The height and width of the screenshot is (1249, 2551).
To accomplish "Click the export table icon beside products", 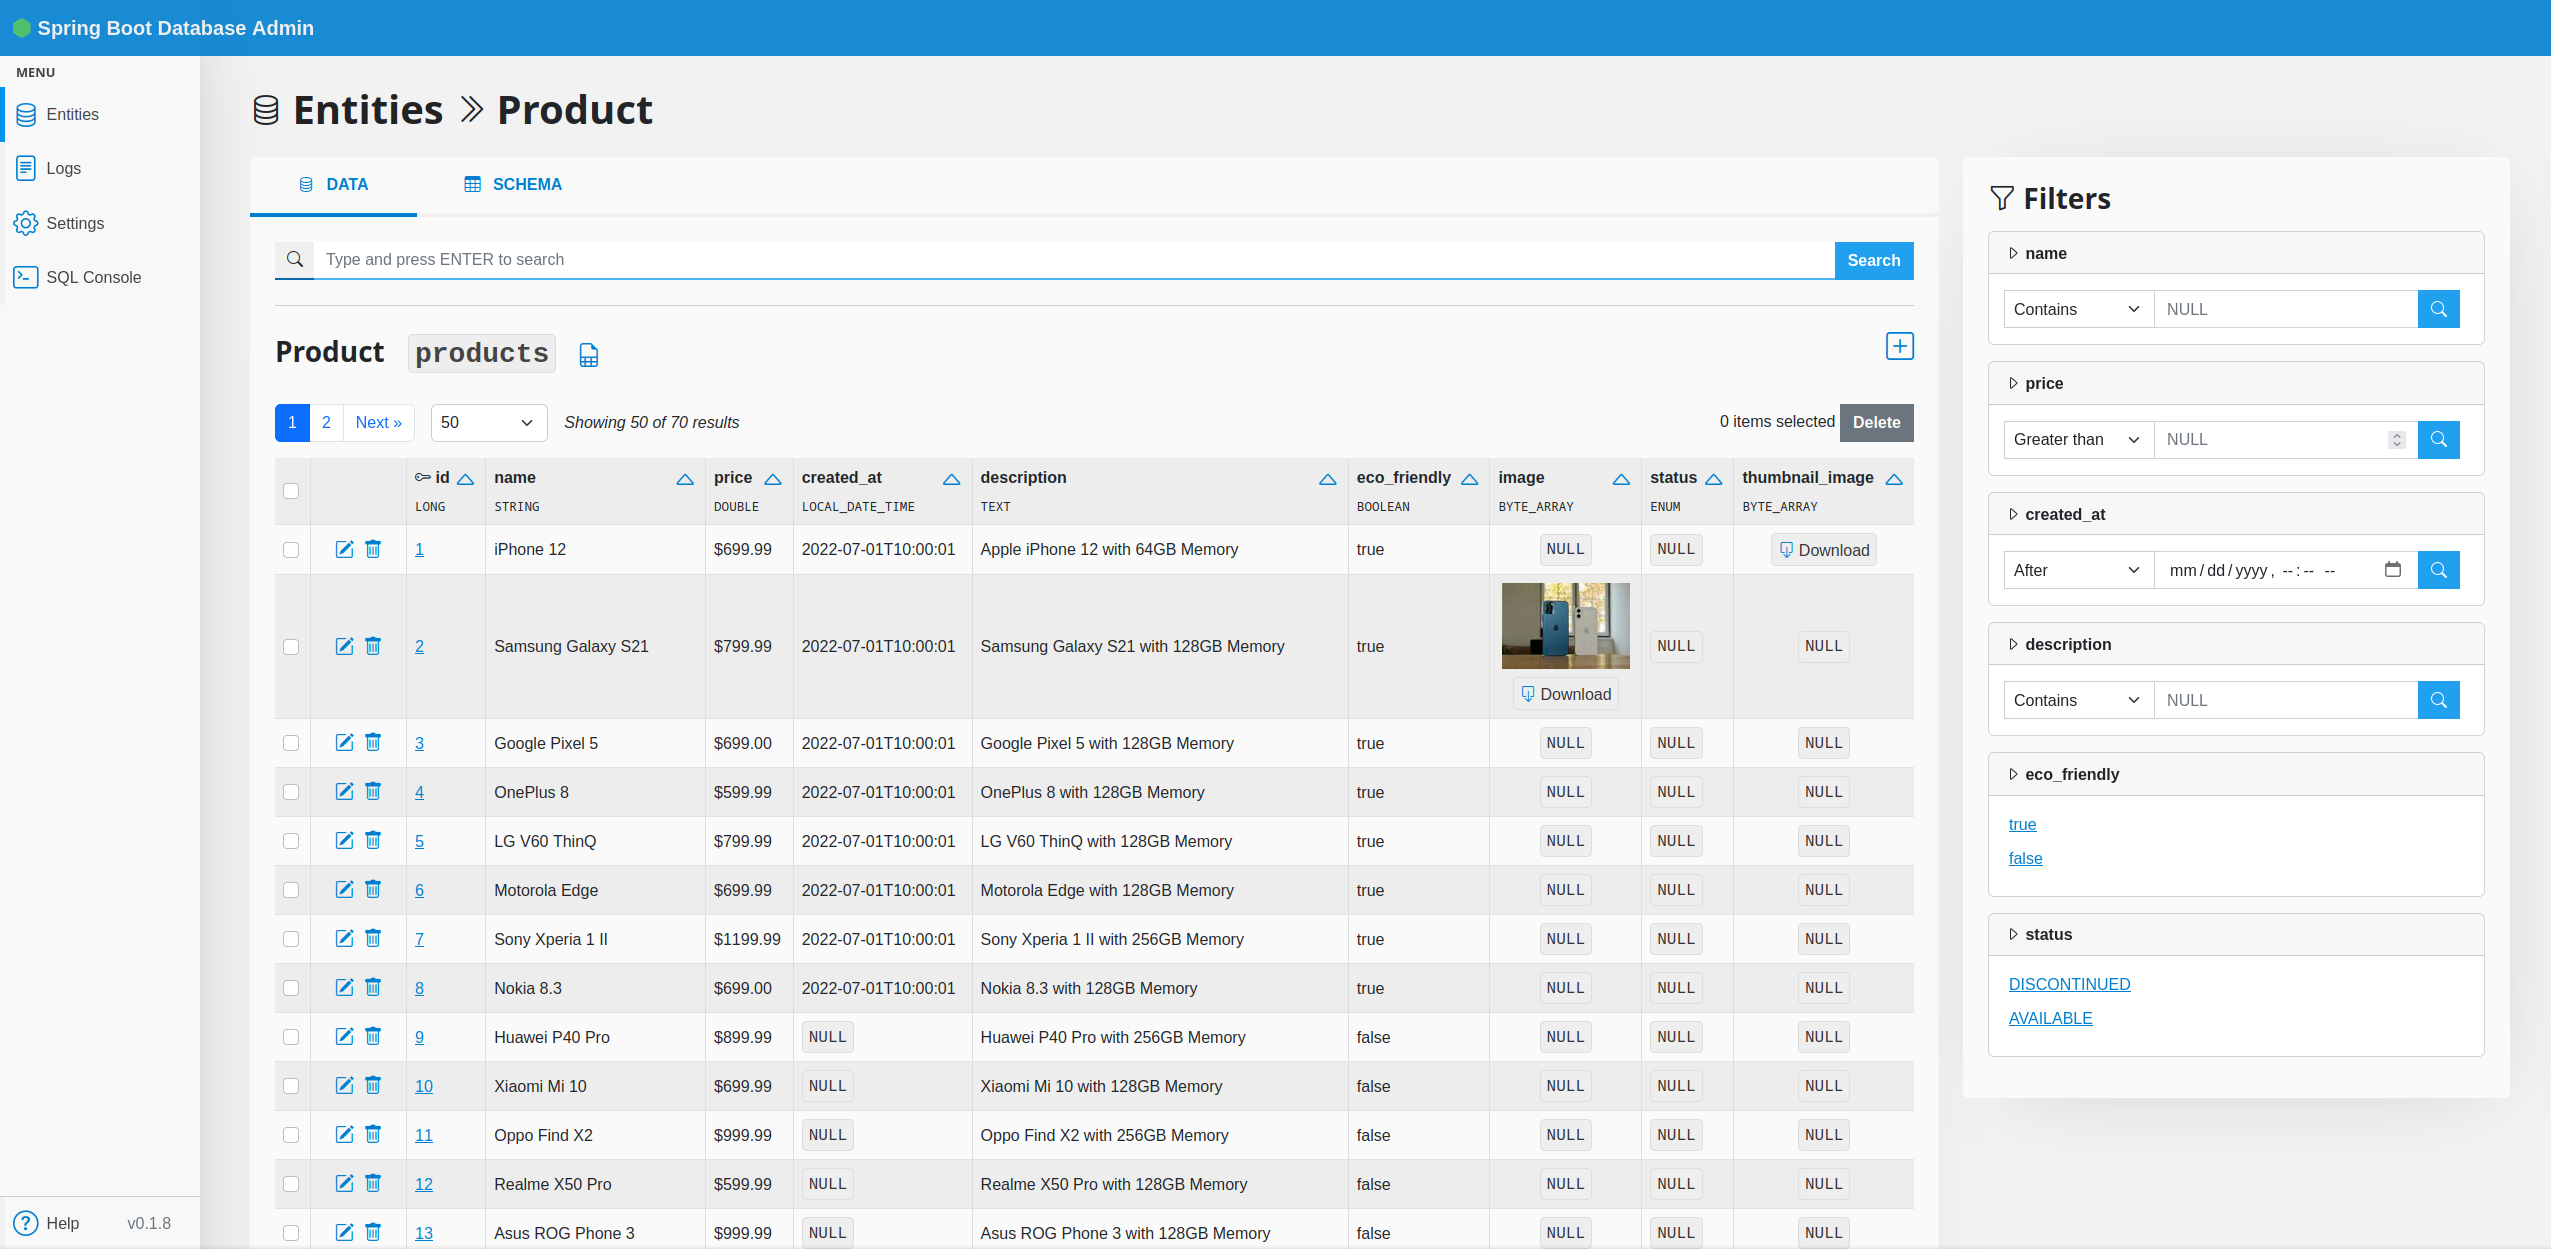I will (589, 355).
